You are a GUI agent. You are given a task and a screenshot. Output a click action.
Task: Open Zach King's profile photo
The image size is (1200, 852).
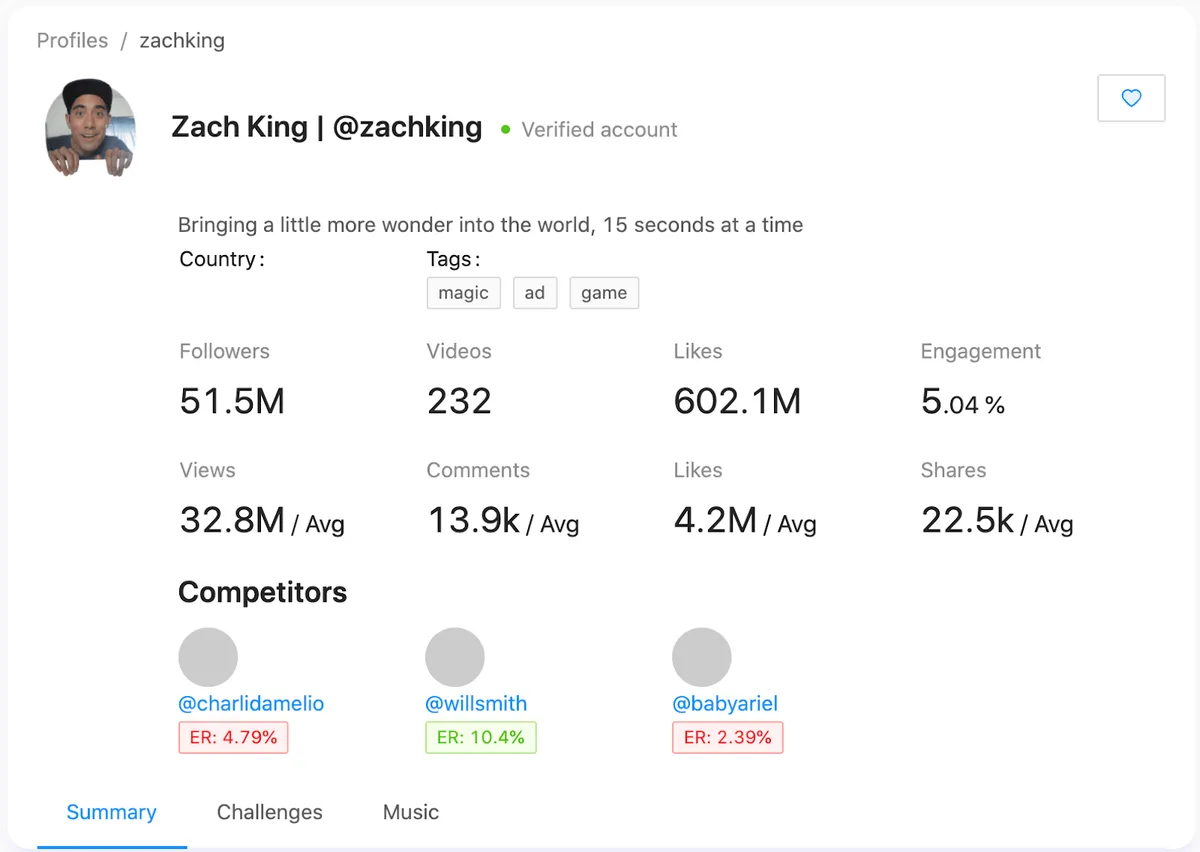pos(90,128)
